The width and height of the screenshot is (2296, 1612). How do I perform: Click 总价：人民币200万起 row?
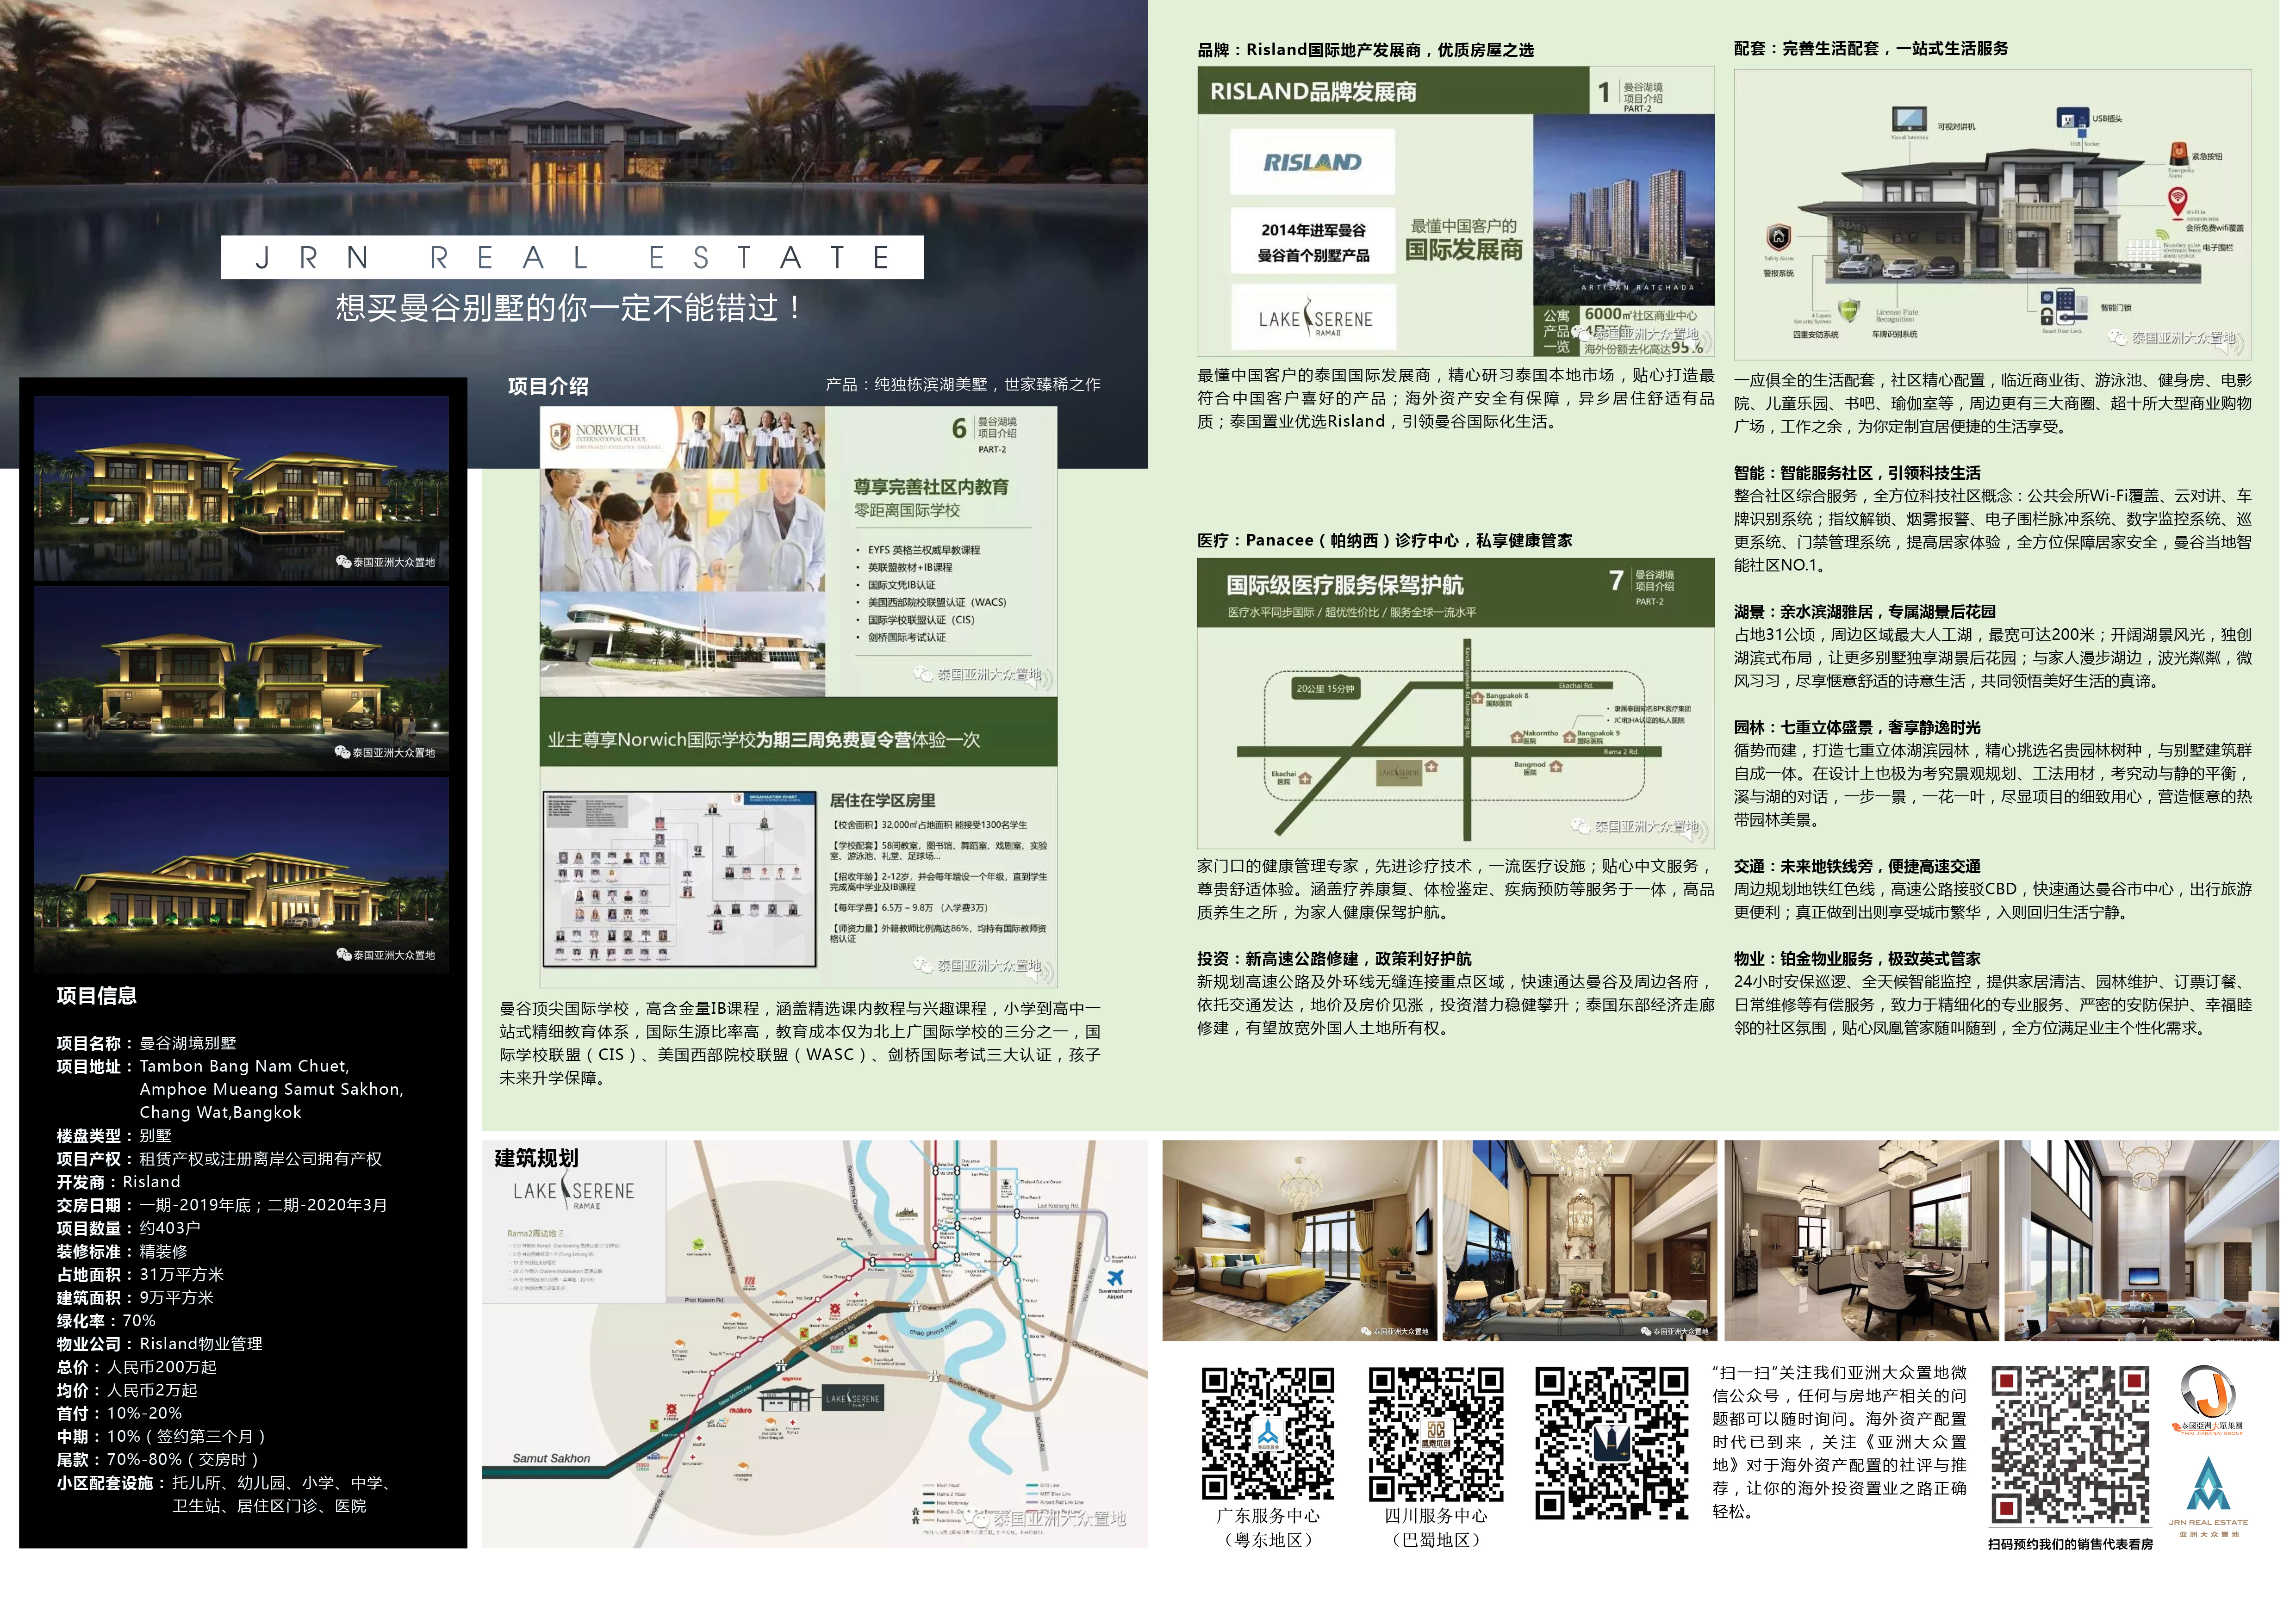point(136,1367)
